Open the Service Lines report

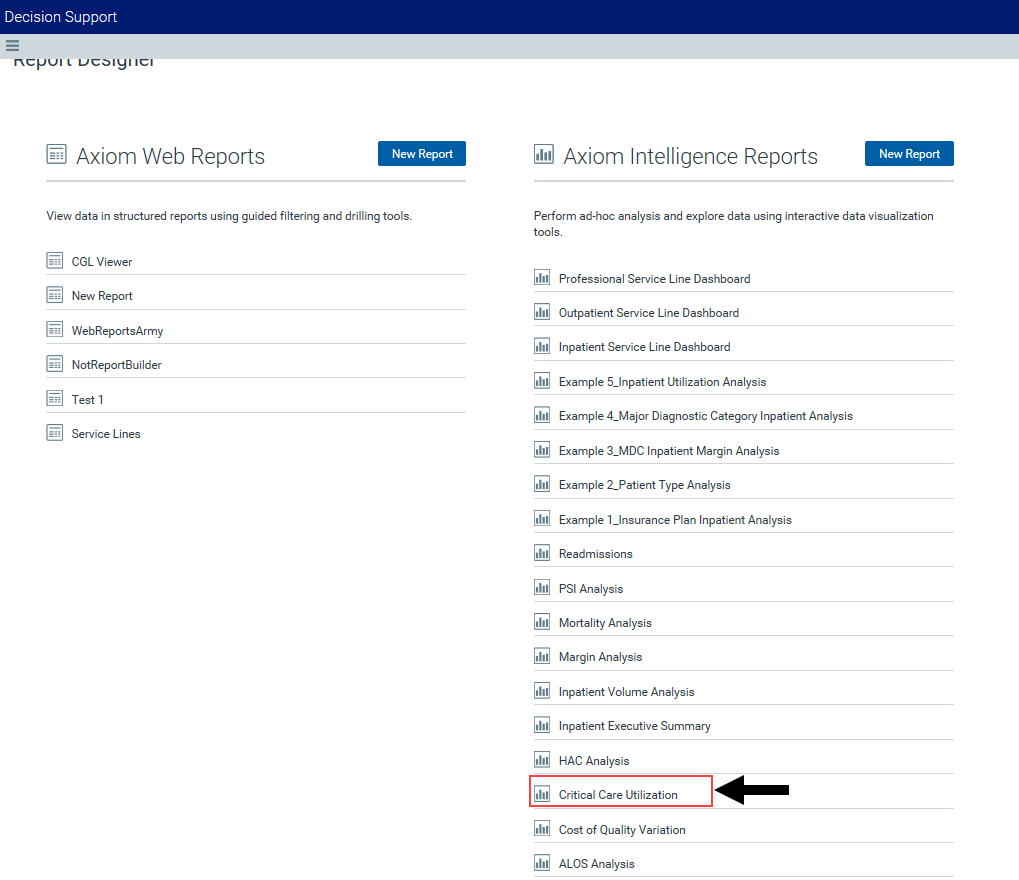coord(106,434)
